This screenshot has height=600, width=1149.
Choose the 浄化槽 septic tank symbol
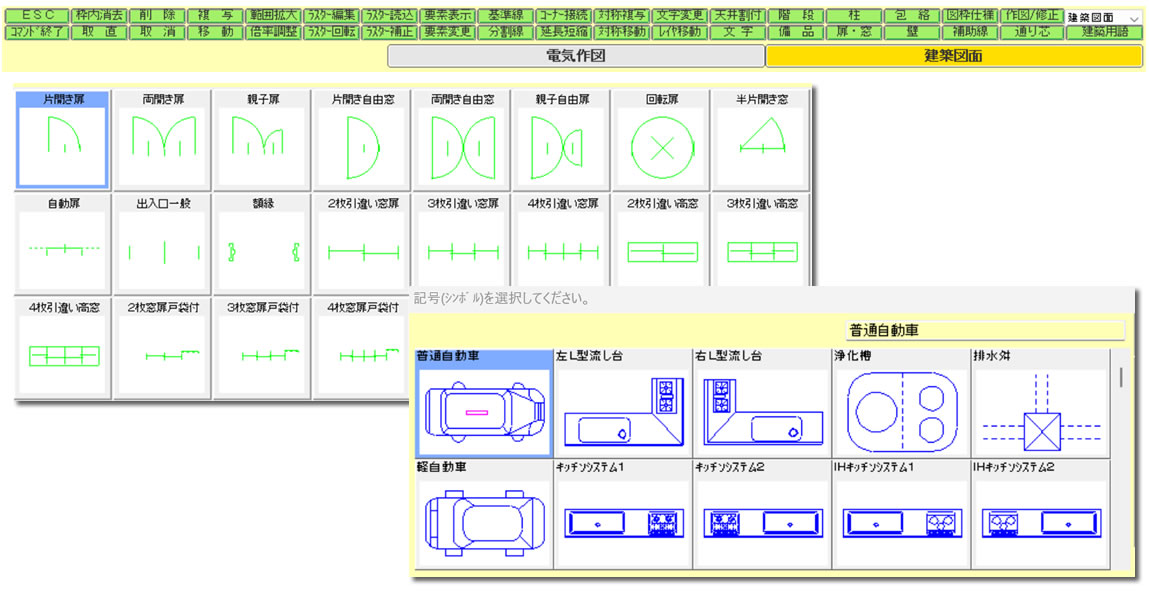coord(900,405)
